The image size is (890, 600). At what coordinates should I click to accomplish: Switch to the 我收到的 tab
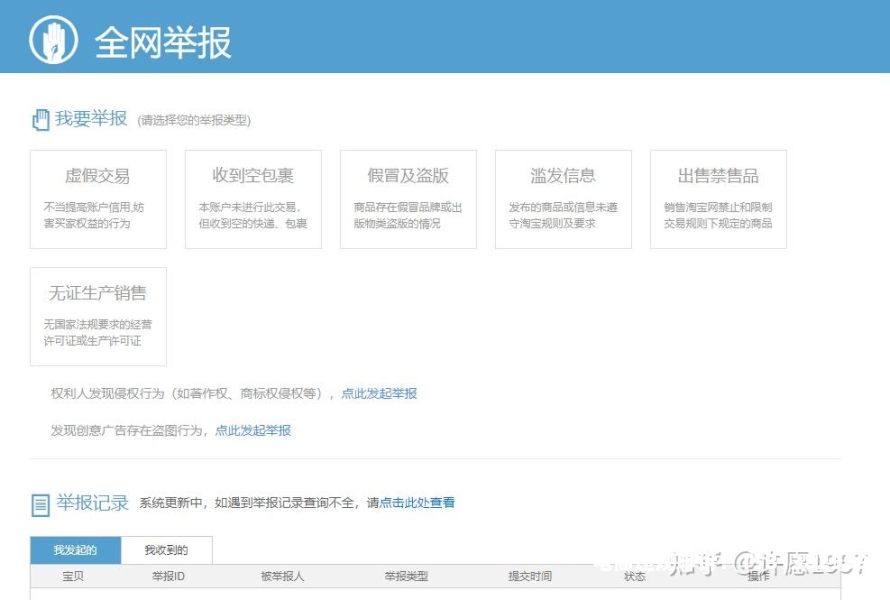166,550
